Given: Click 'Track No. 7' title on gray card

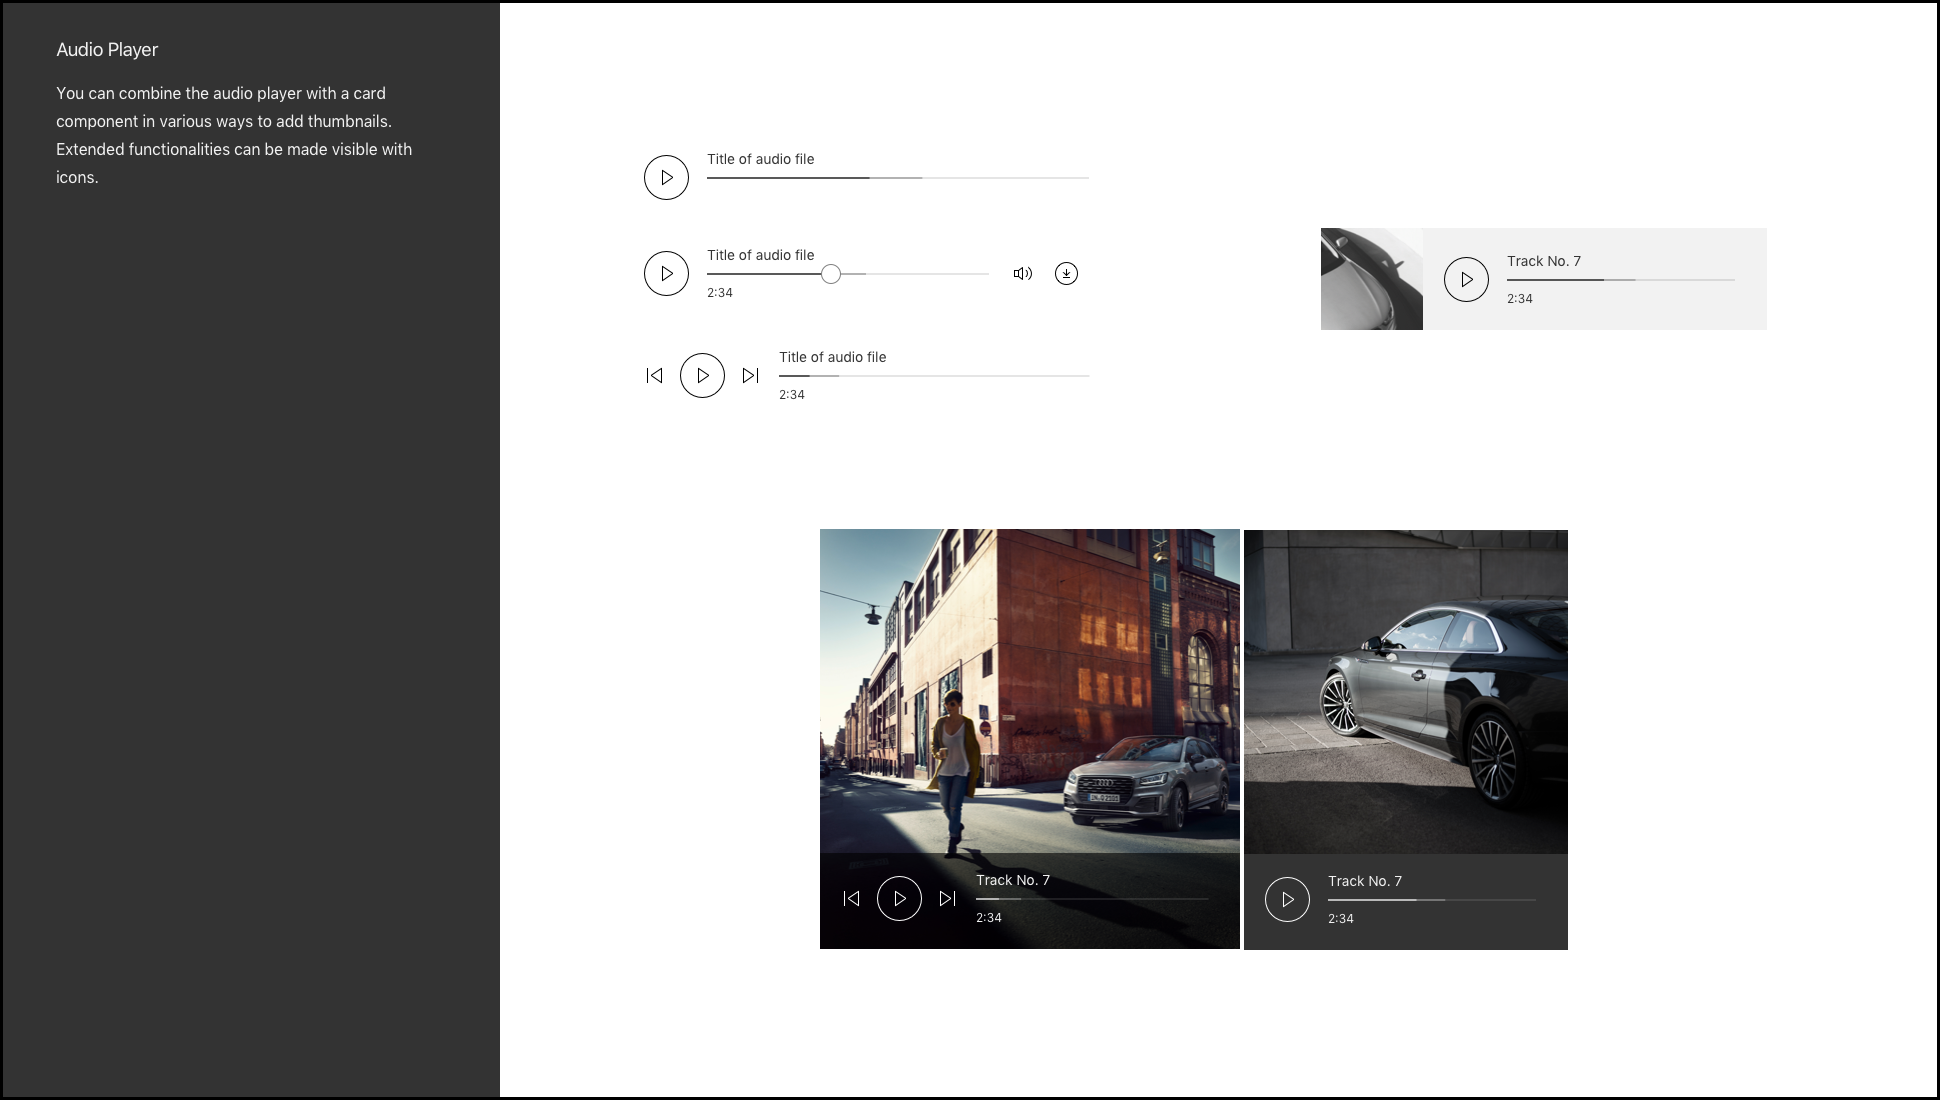Looking at the screenshot, I should click(1544, 261).
